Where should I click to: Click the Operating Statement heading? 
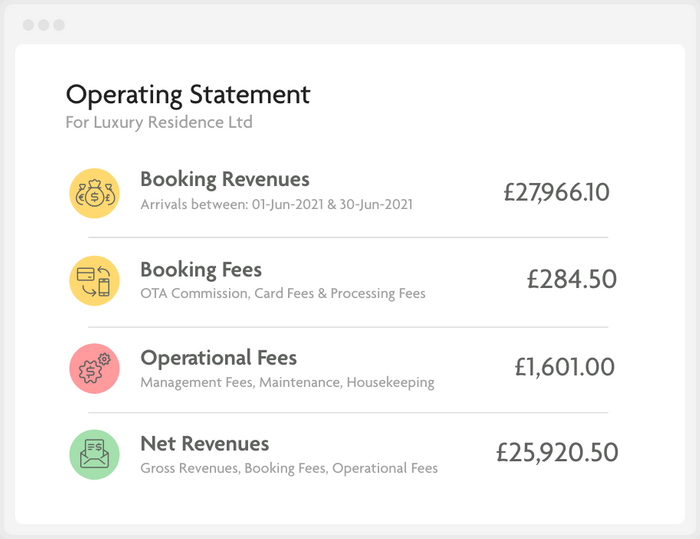[188, 95]
